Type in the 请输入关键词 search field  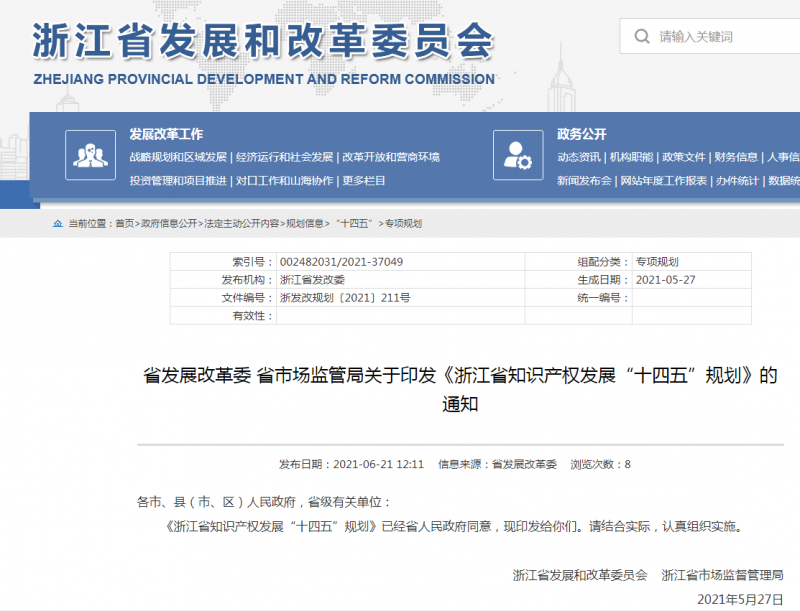[725, 37]
